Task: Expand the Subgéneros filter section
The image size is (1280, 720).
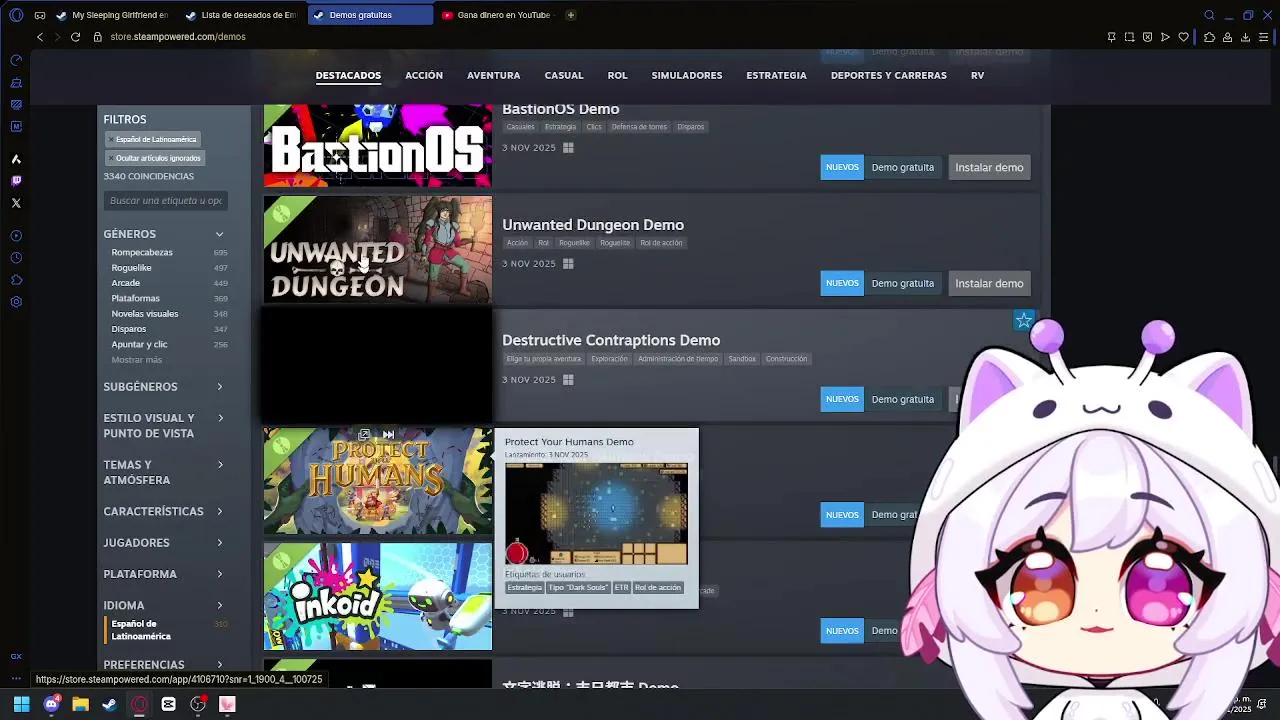Action: point(219,387)
